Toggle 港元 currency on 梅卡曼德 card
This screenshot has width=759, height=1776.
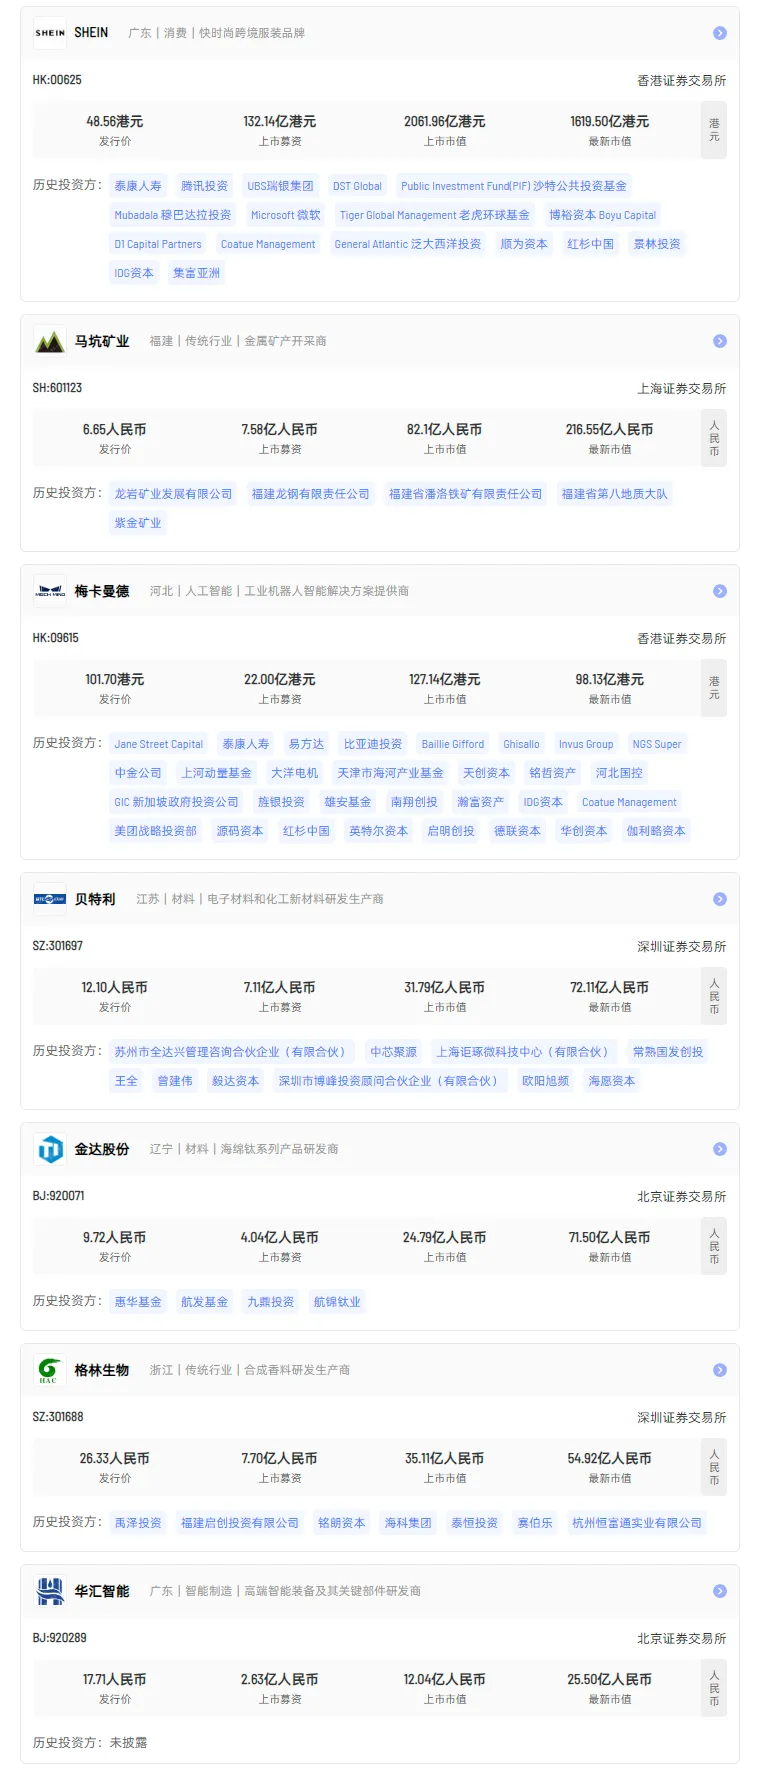pyautogui.click(x=714, y=688)
